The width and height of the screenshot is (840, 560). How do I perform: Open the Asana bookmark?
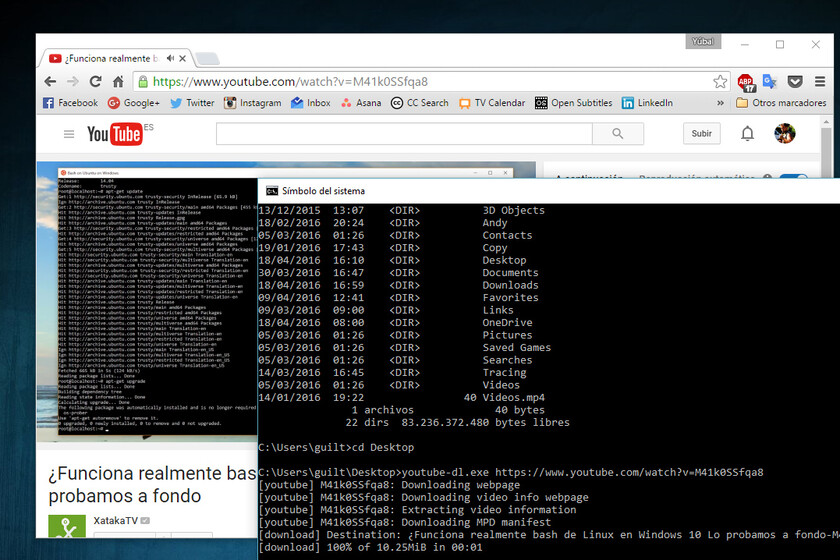click(361, 103)
